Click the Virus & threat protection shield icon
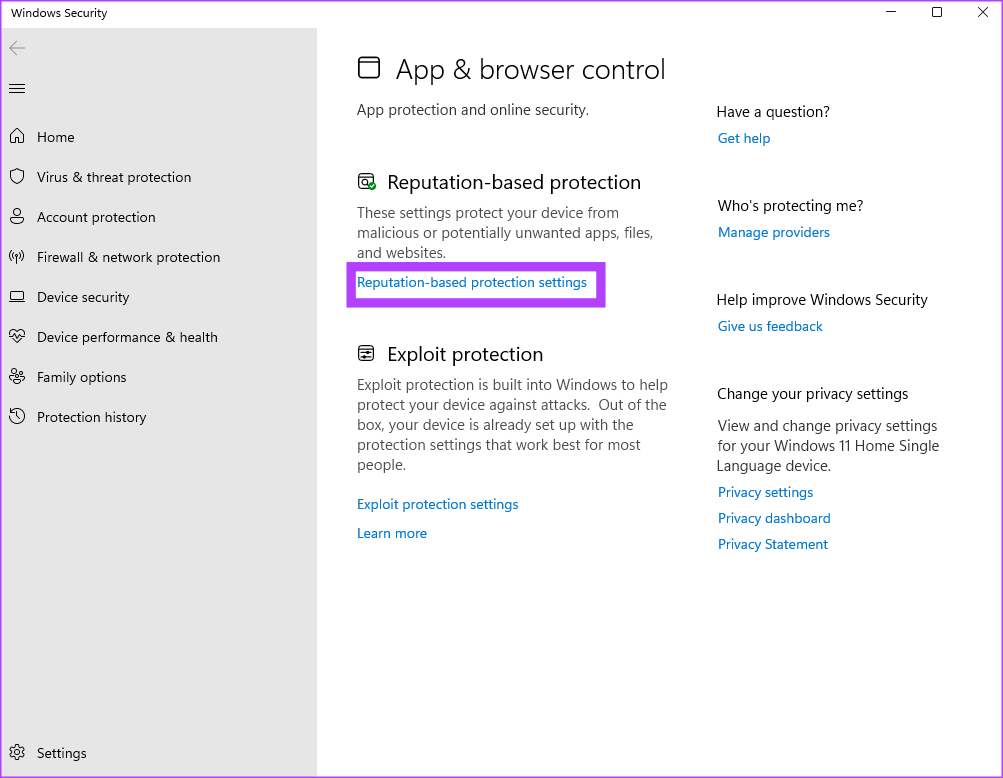1003x778 pixels. 17,177
